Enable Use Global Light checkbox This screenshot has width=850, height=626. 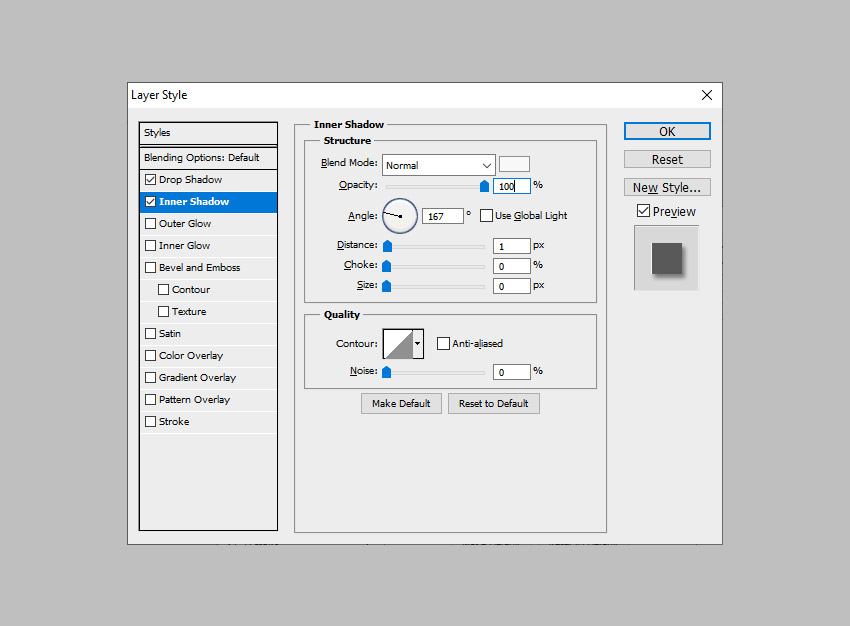487,215
